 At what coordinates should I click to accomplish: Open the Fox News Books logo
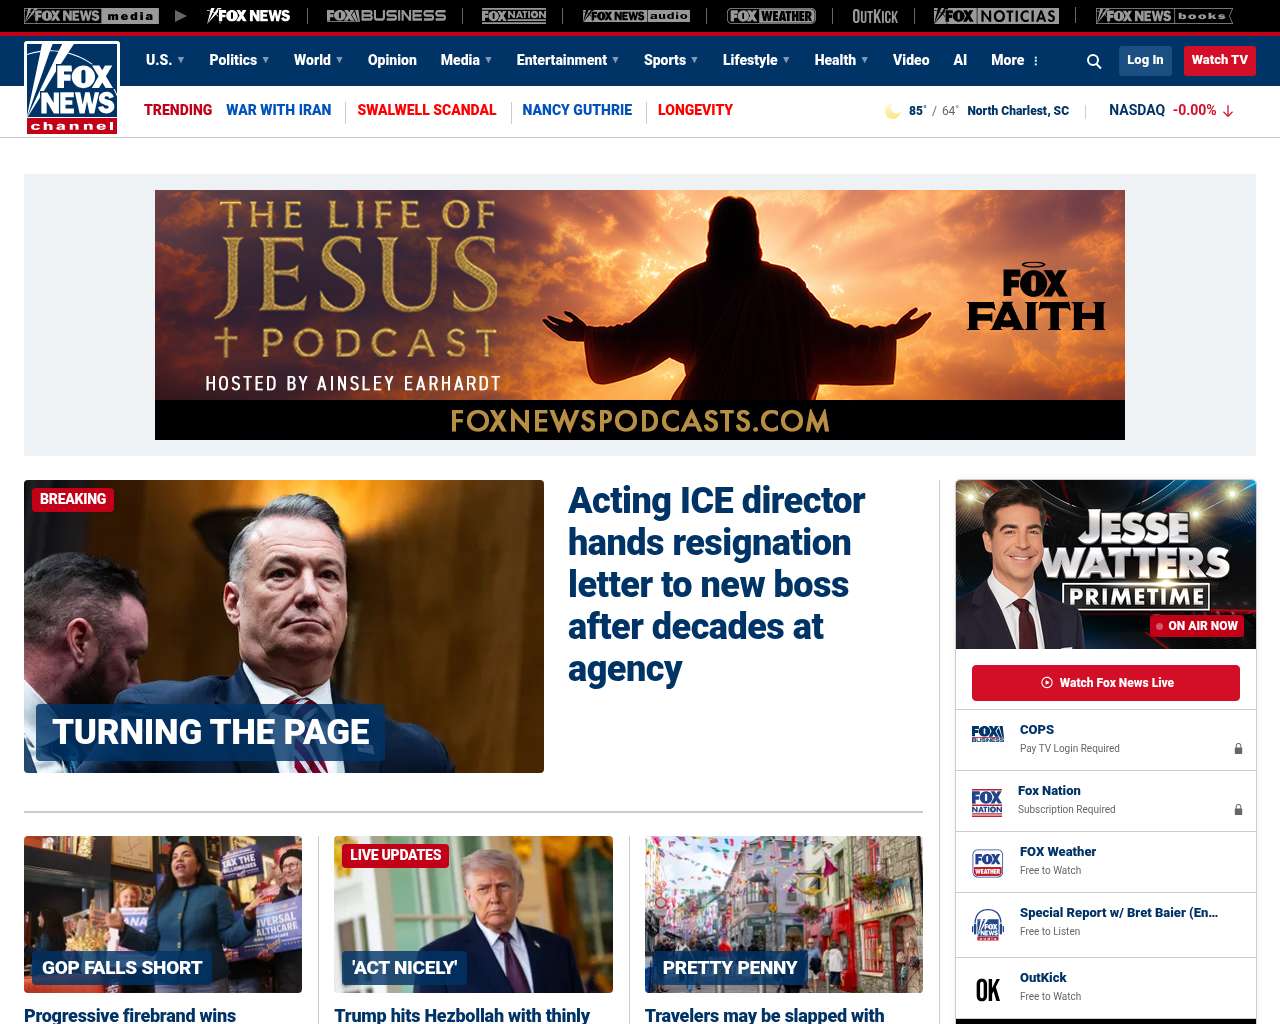click(1164, 16)
